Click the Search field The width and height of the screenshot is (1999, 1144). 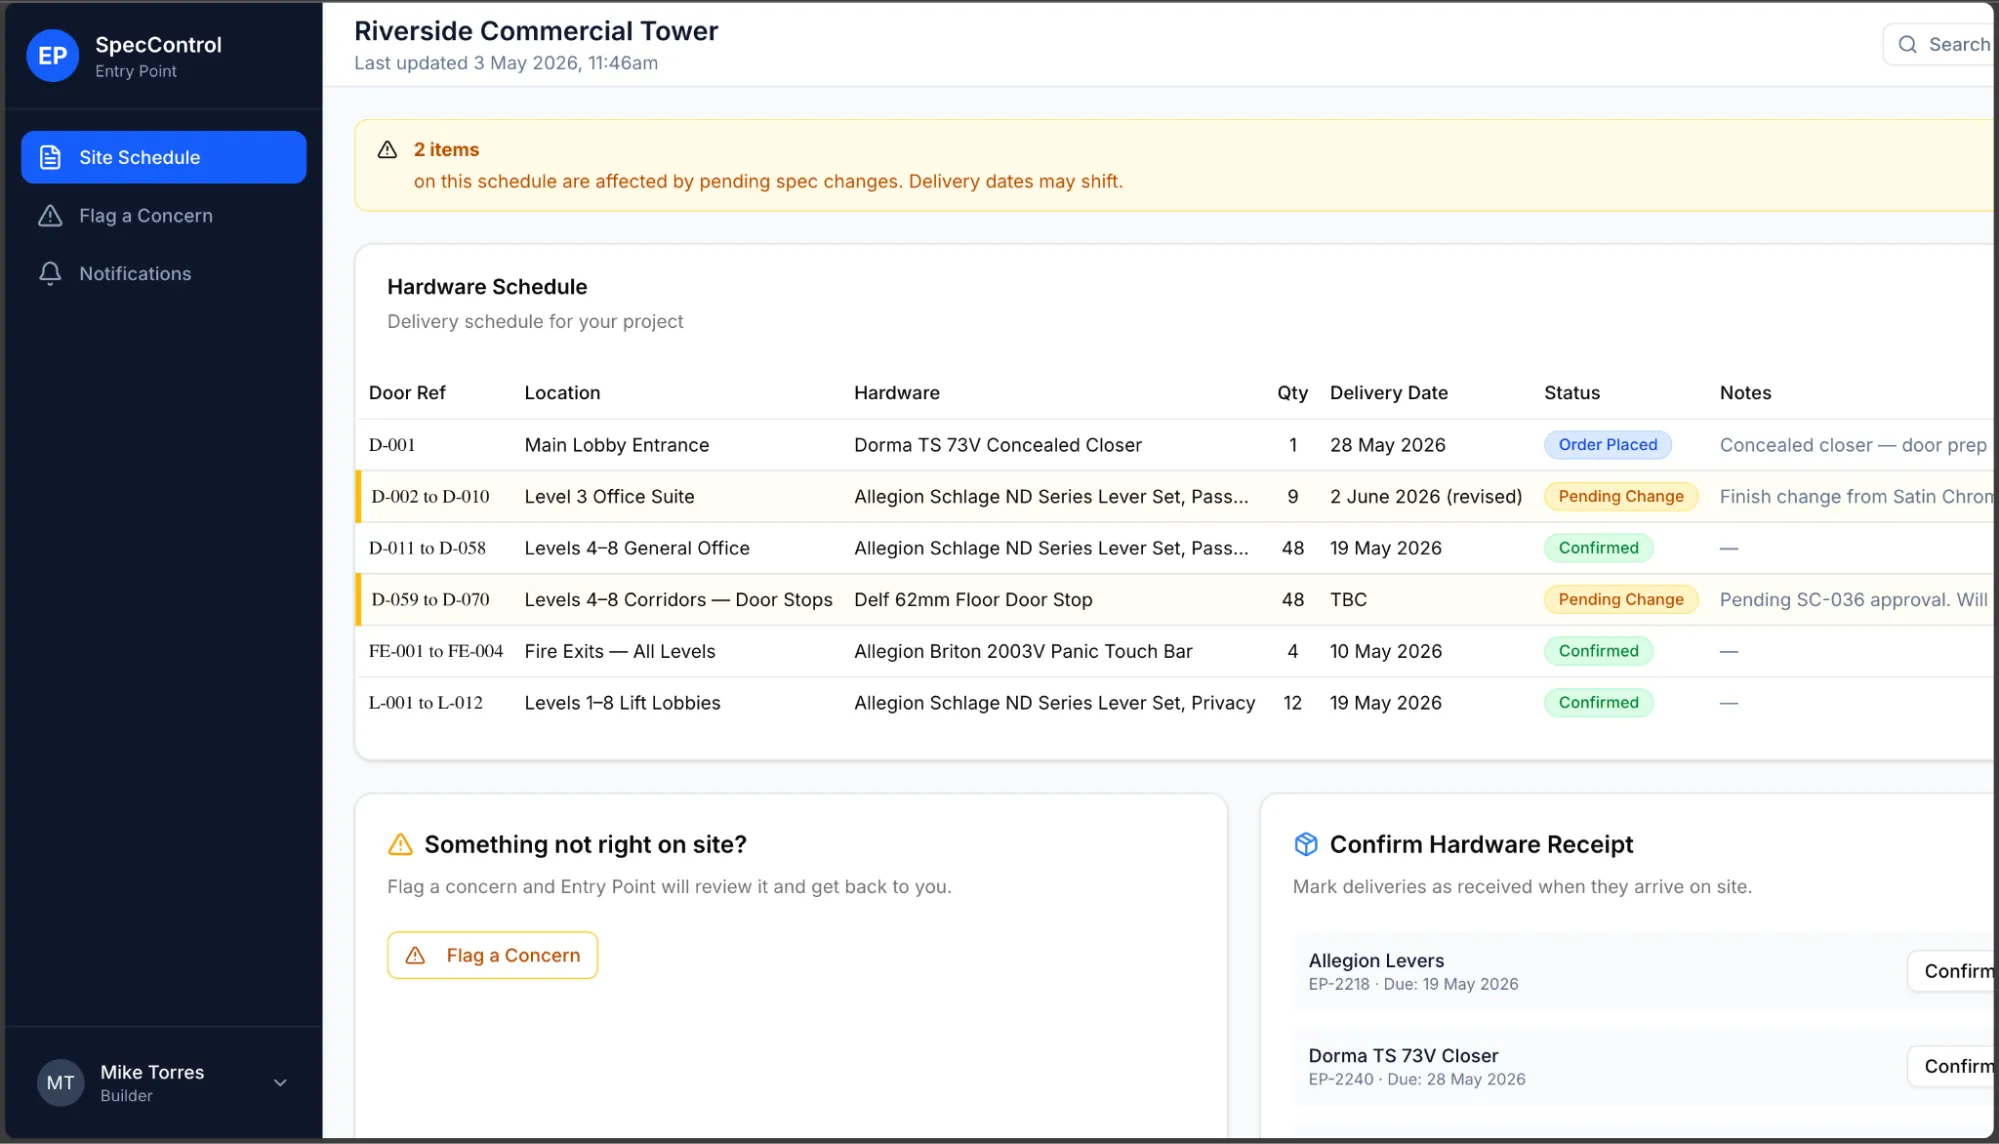coord(1940,44)
